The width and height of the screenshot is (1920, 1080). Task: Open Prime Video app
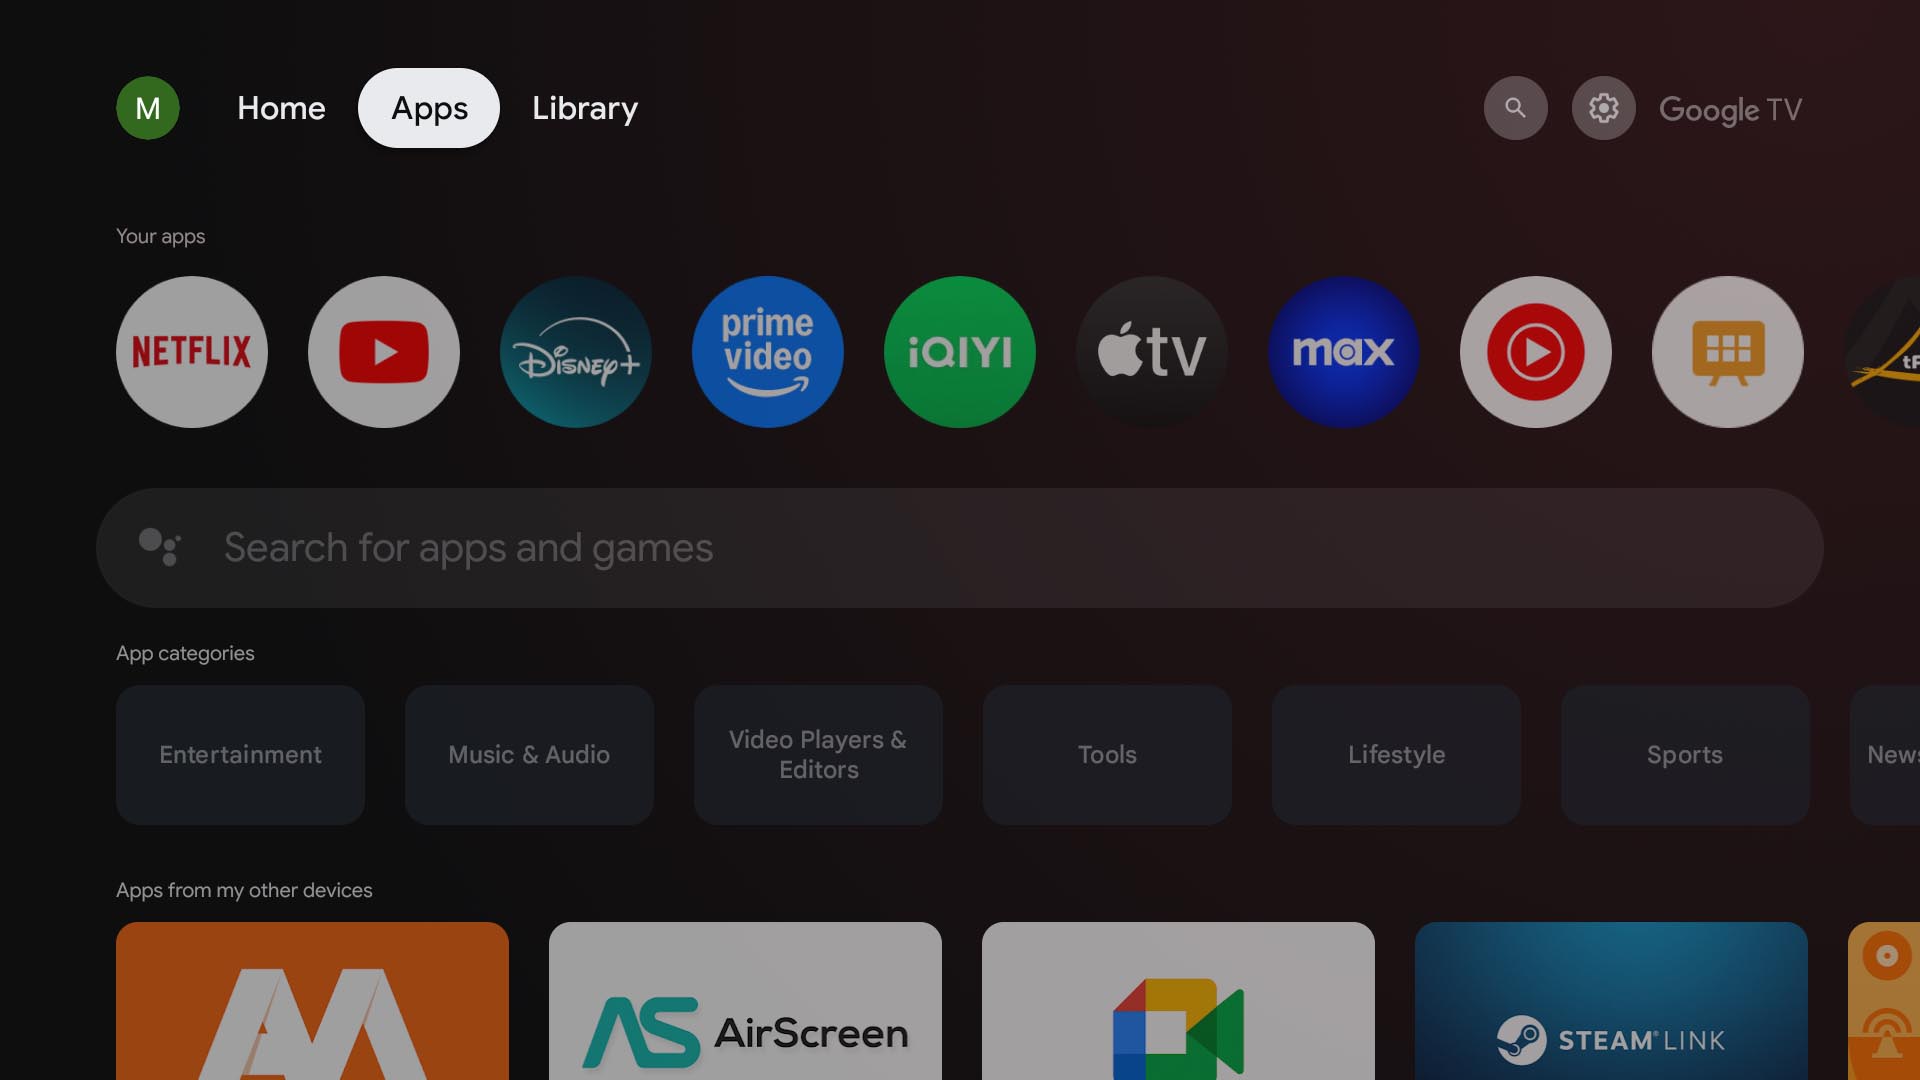[767, 351]
